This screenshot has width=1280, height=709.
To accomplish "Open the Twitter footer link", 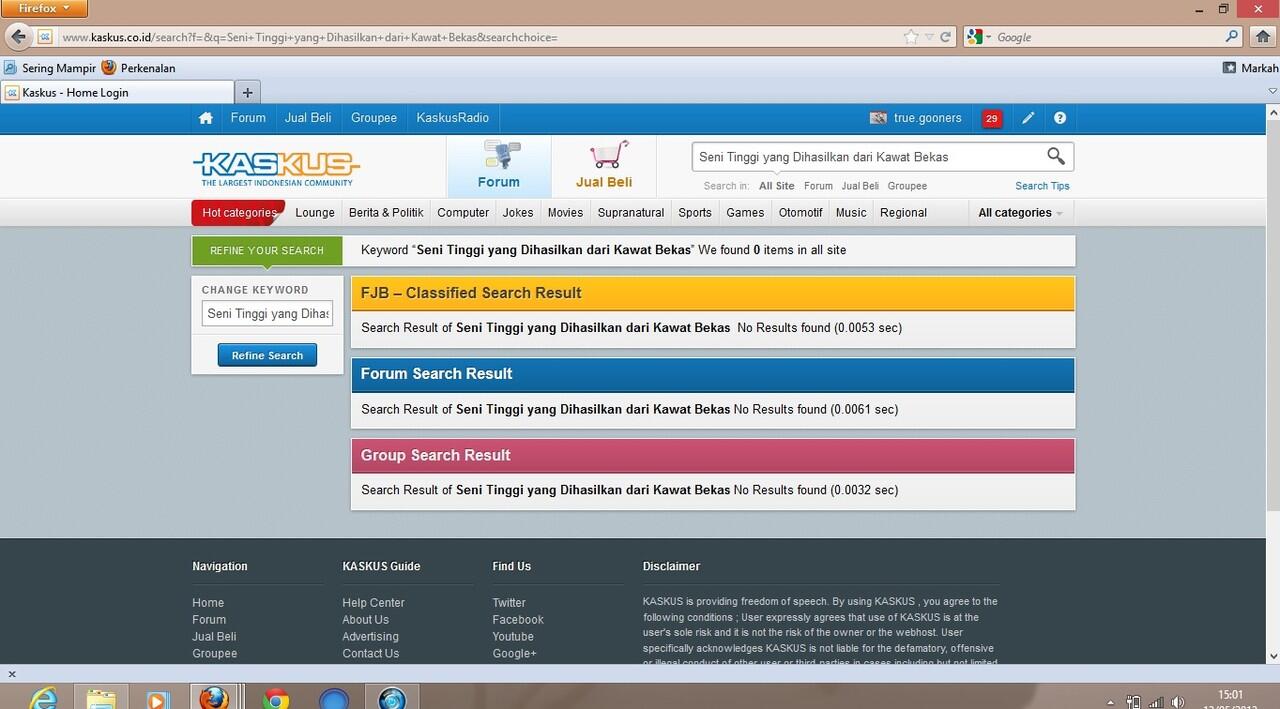I will pyautogui.click(x=509, y=603).
